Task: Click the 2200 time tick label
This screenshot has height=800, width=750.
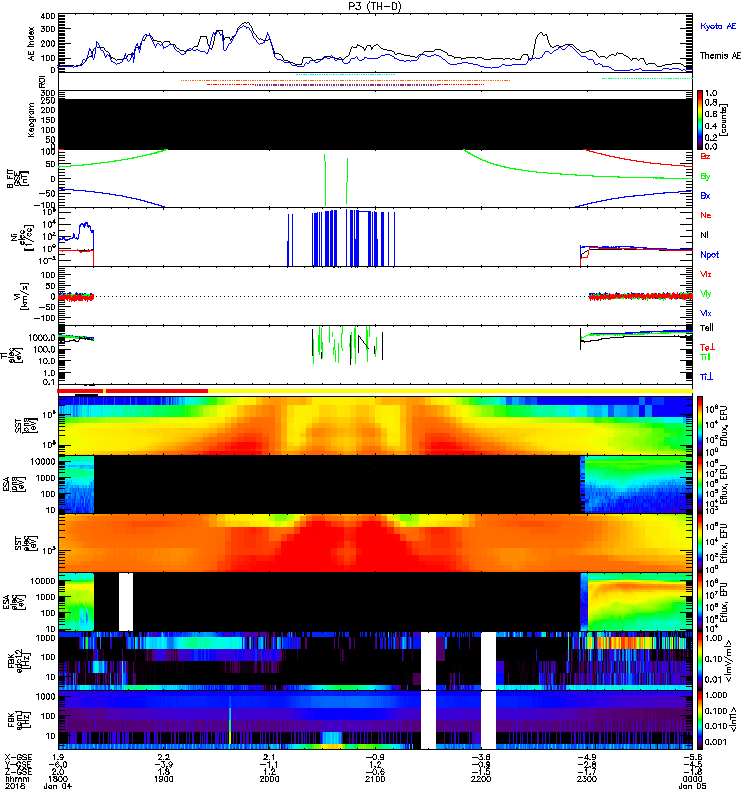Action: point(481,779)
